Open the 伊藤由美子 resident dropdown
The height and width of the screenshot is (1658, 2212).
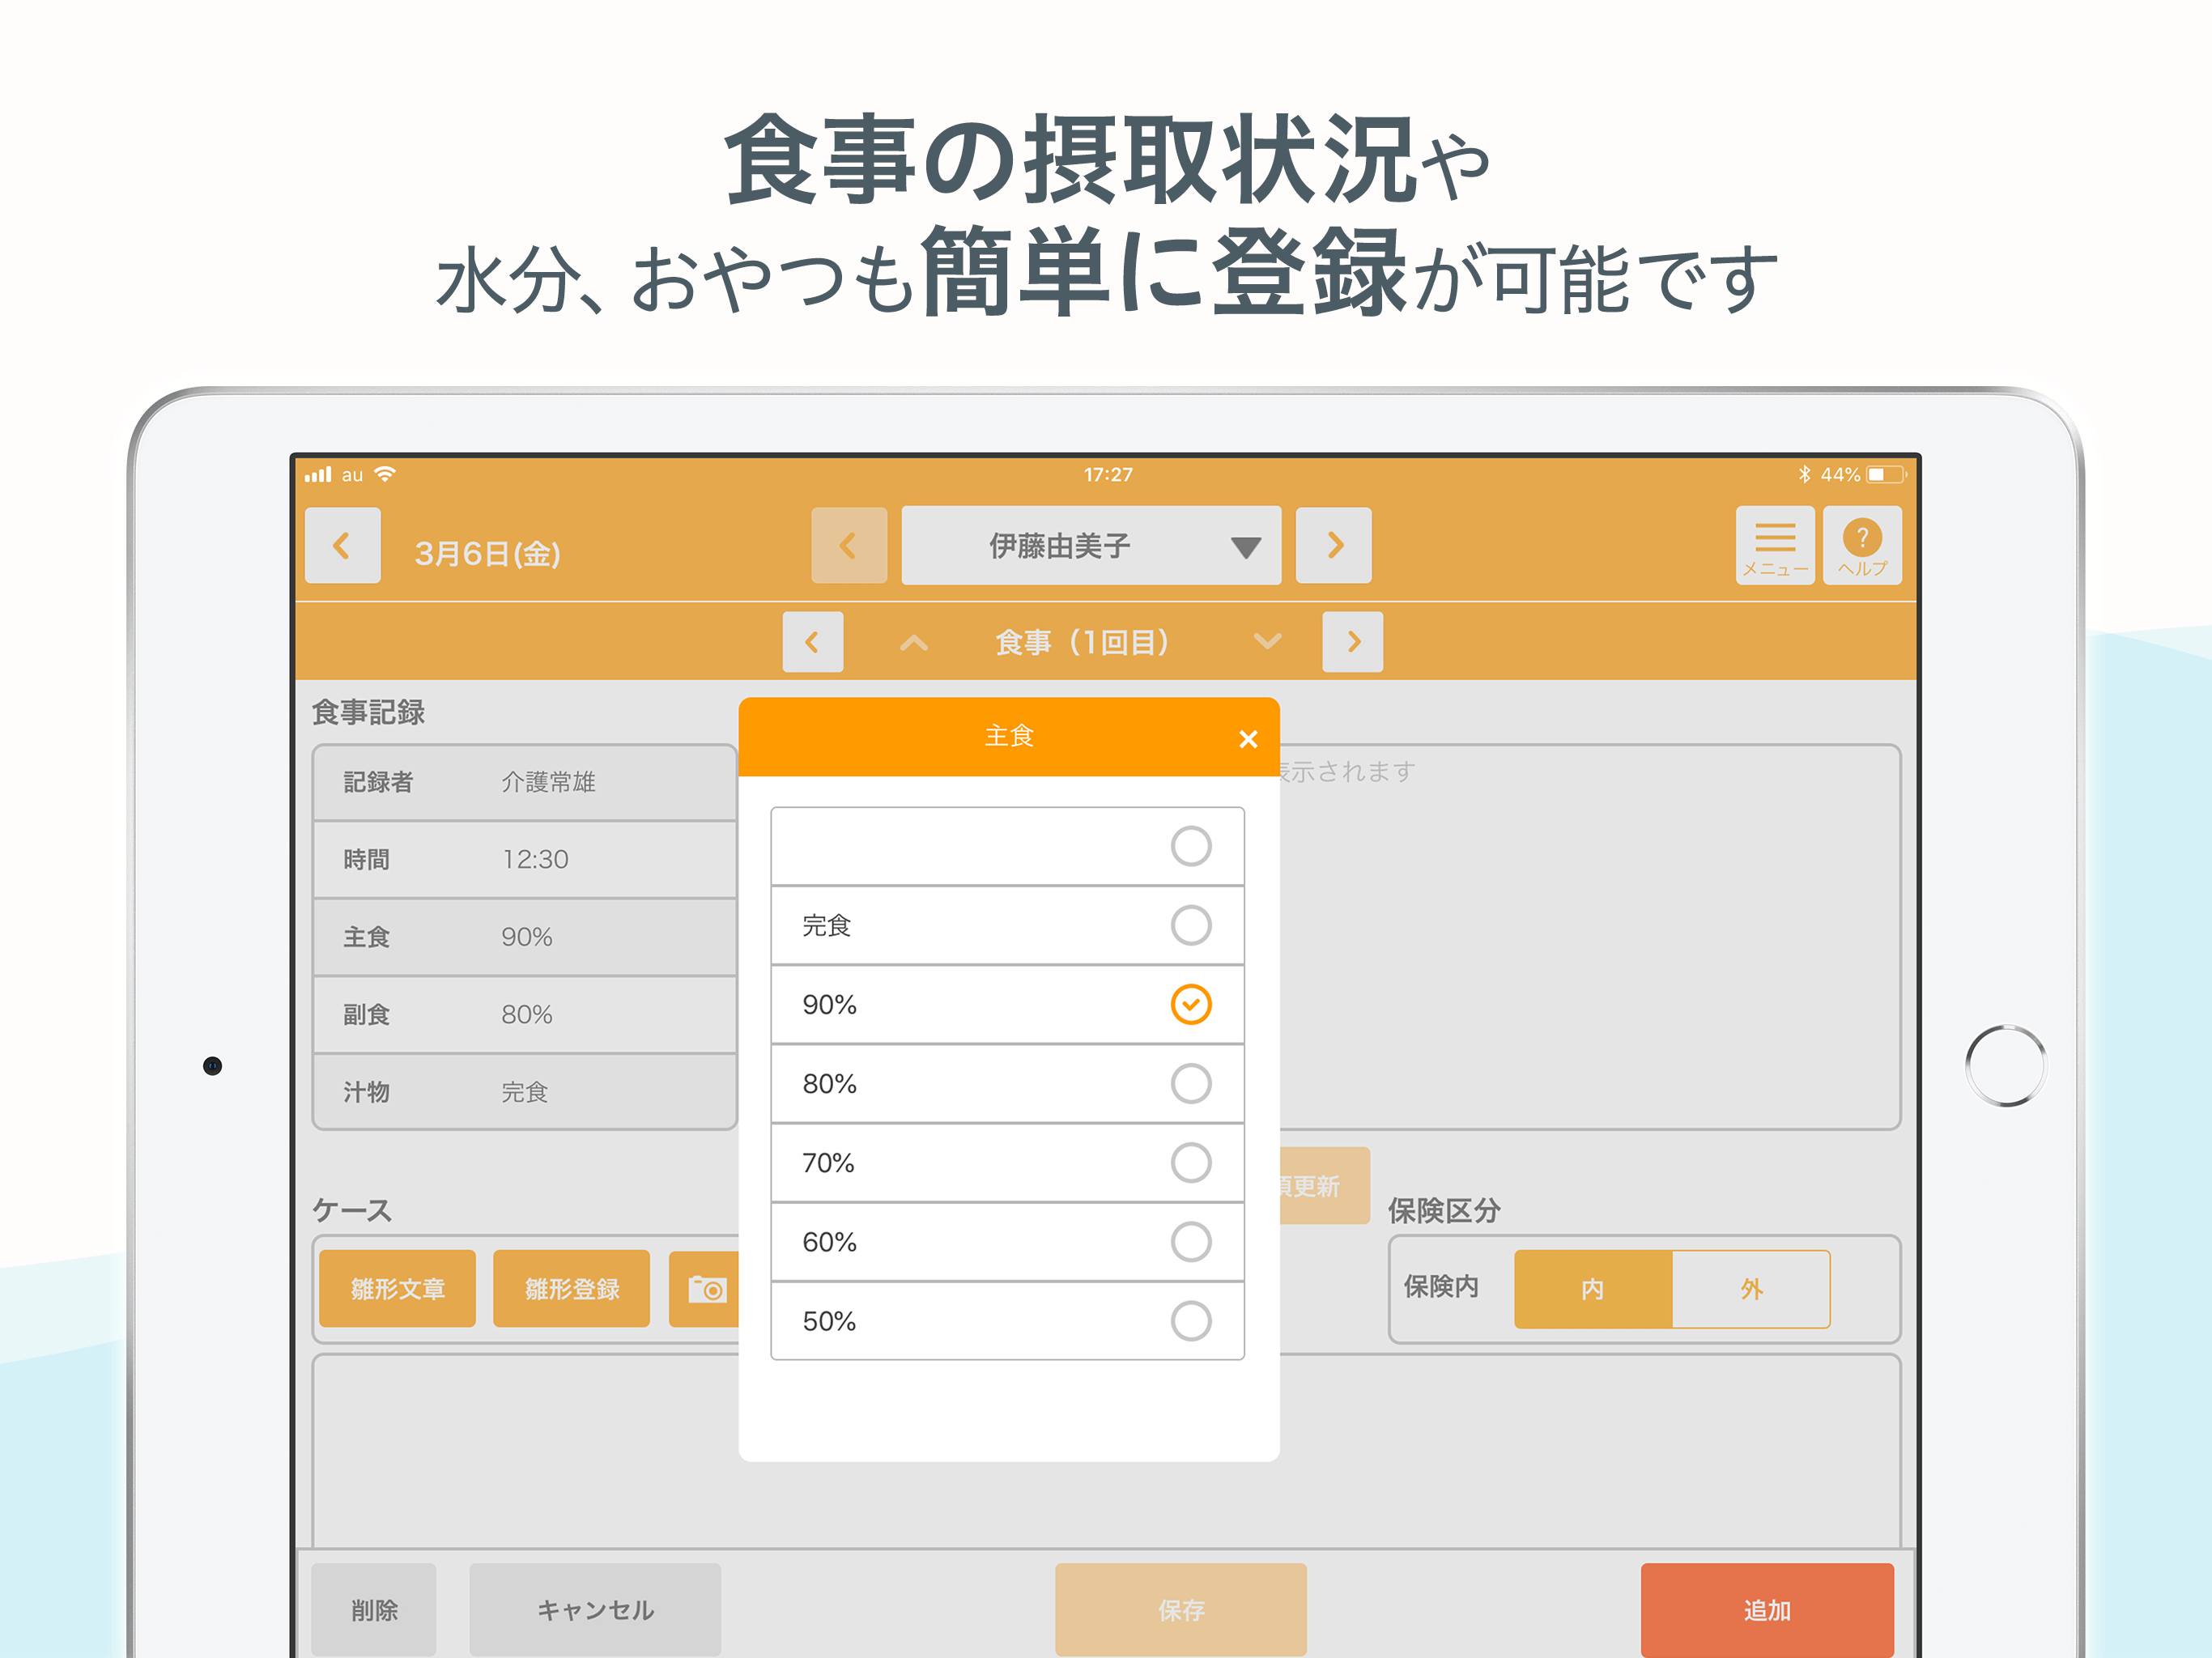pyautogui.click(x=1091, y=545)
